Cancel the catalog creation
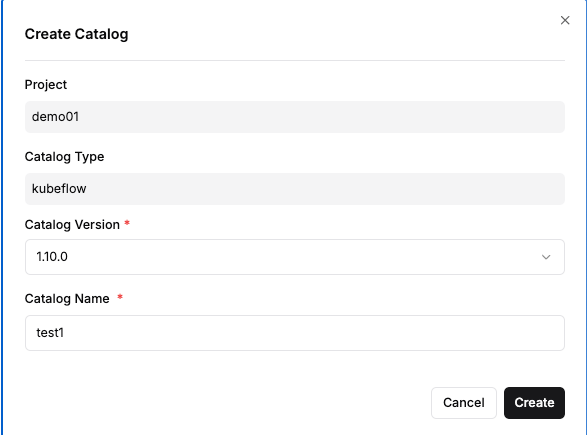The height and width of the screenshot is (435, 587). (464, 403)
